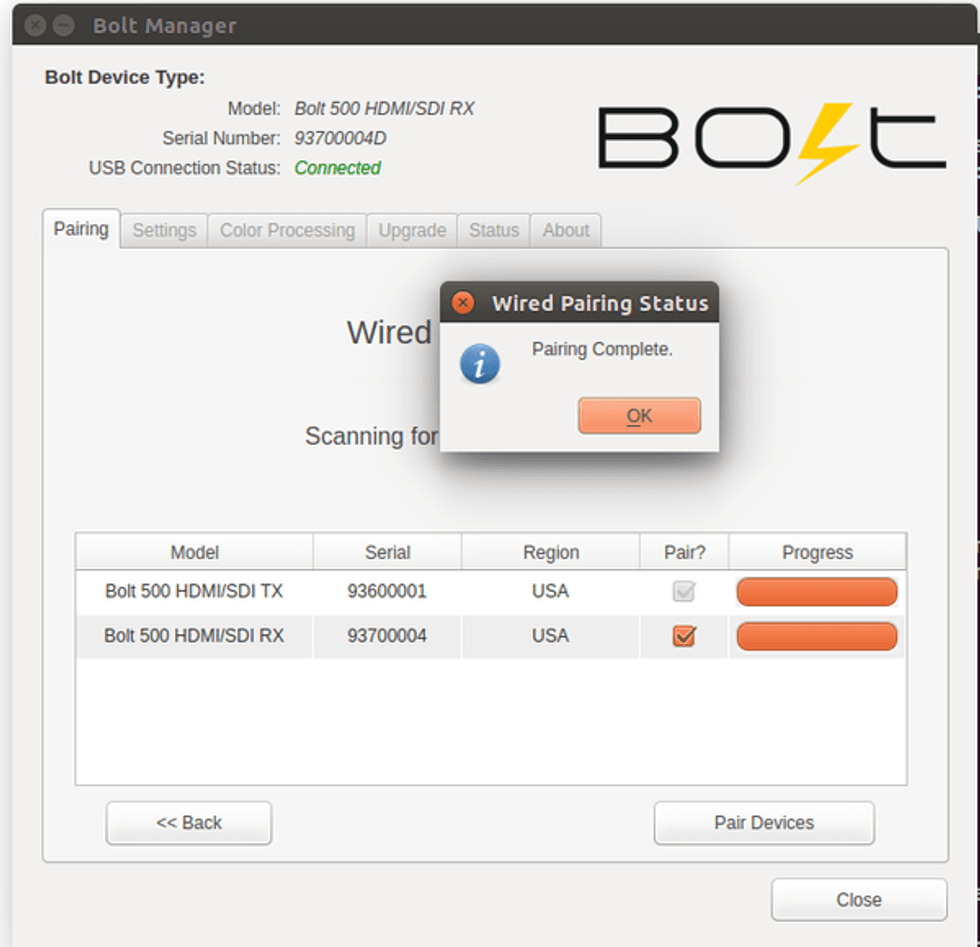Image resolution: width=980 pixels, height=947 pixels.
Task: Minimize the Bolt Manager window
Action: pyautogui.click(x=63, y=26)
